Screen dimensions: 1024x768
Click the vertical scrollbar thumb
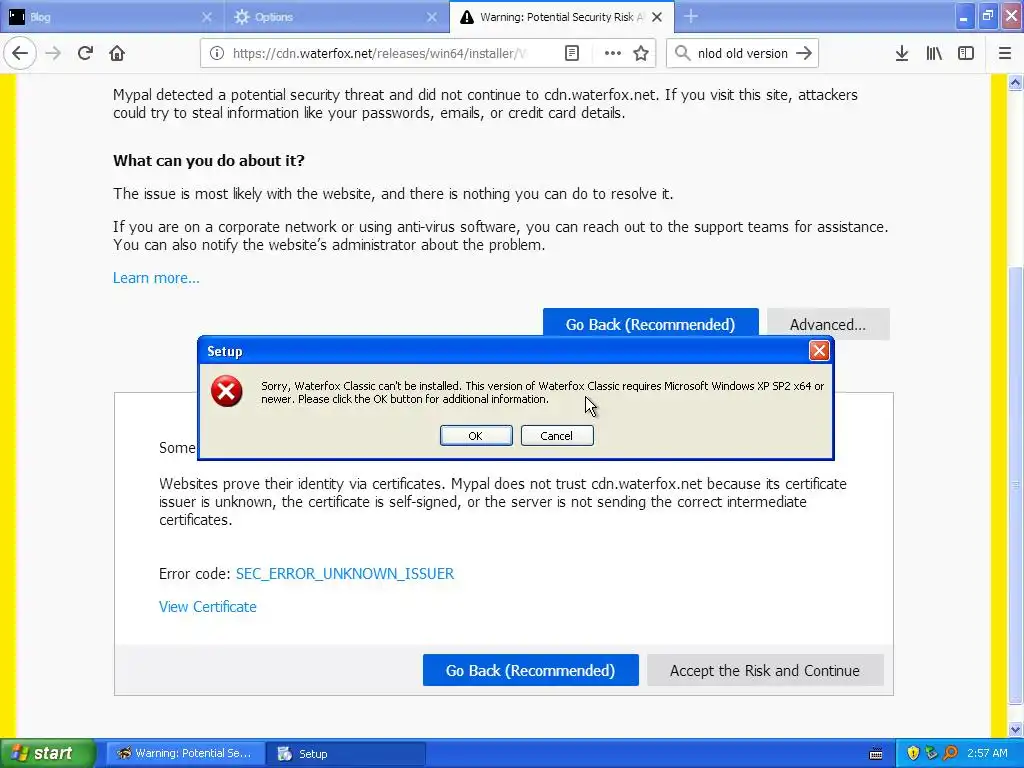[1015, 487]
